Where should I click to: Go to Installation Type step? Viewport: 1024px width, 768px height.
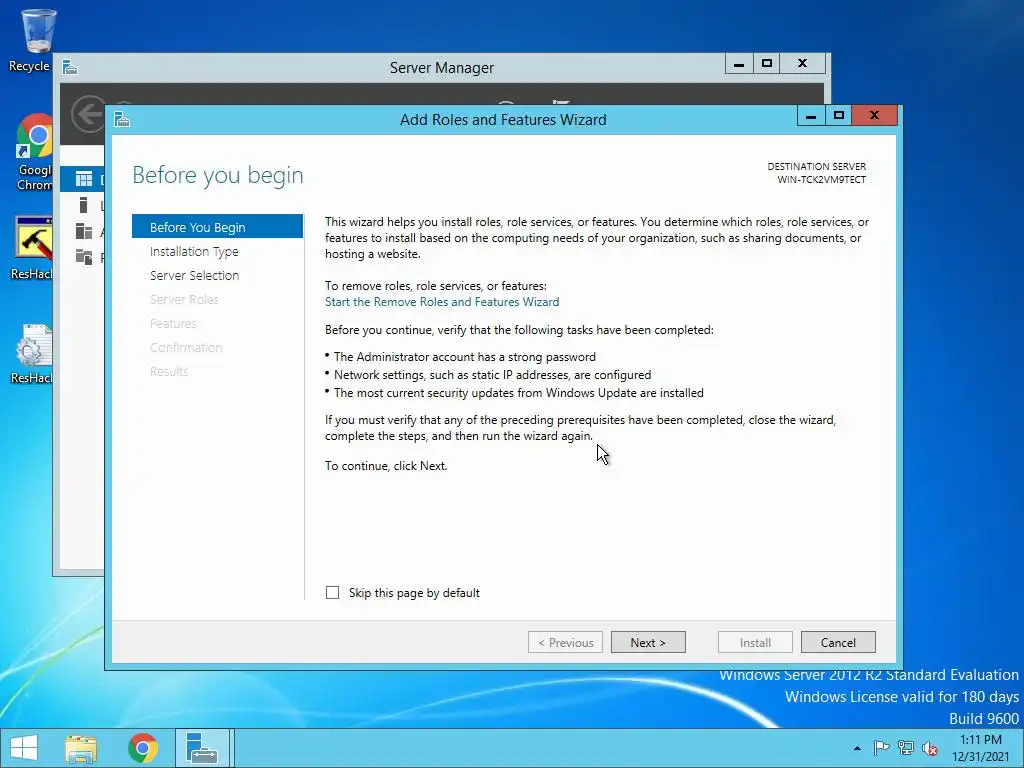point(194,251)
